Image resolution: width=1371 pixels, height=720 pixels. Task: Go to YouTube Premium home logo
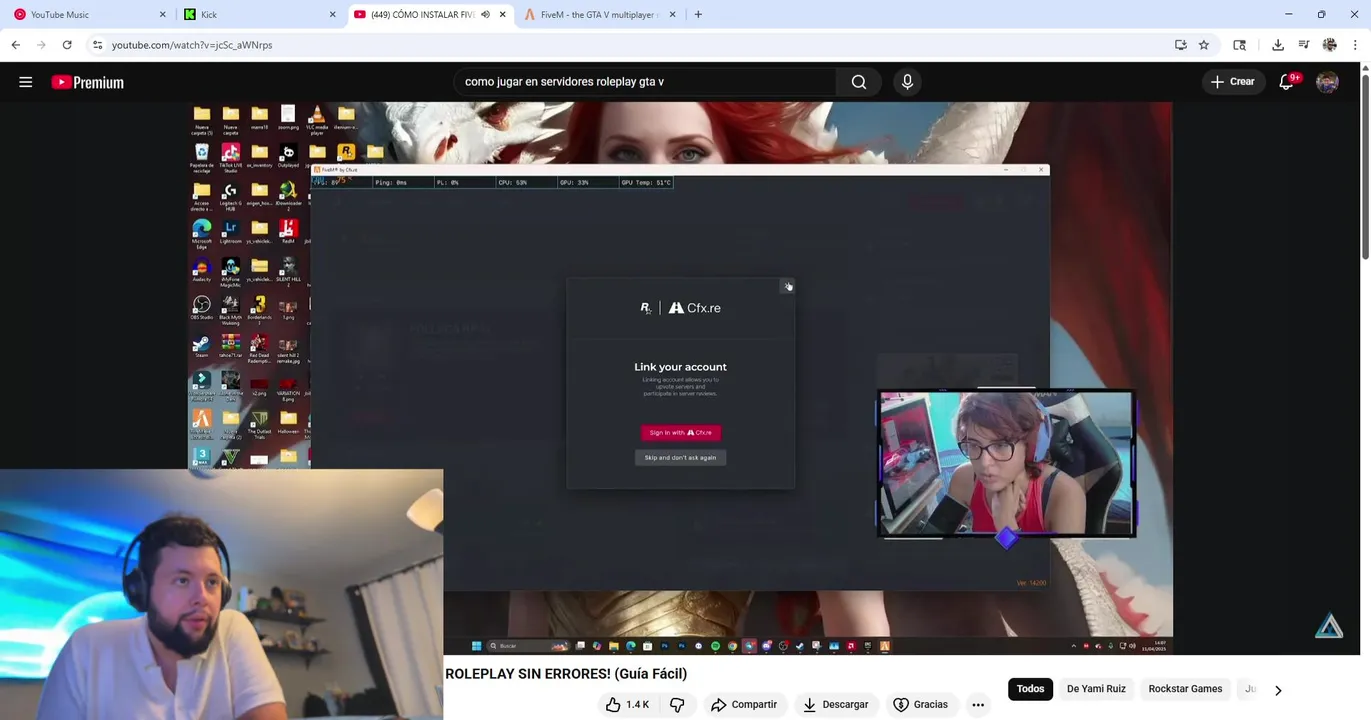pyautogui.click(x=88, y=83)
